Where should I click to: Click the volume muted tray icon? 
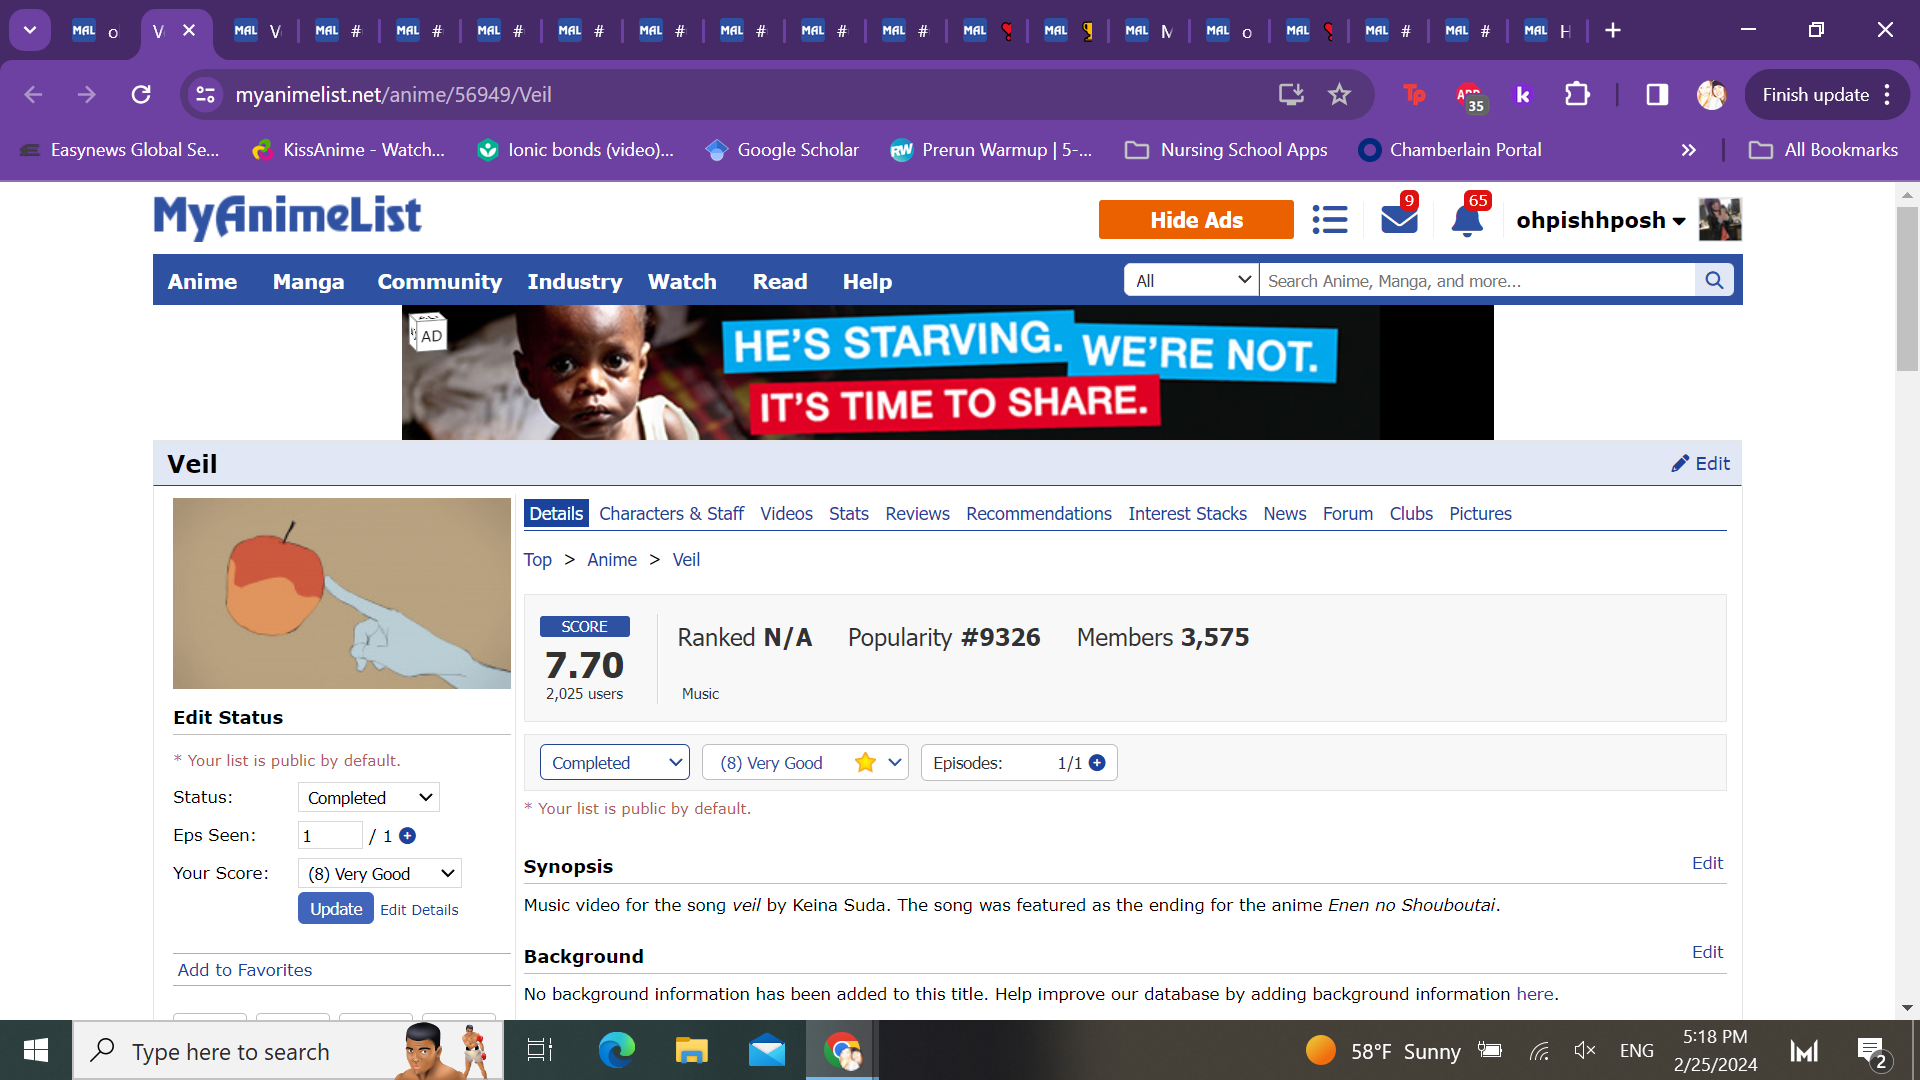coord(1585,1050)
